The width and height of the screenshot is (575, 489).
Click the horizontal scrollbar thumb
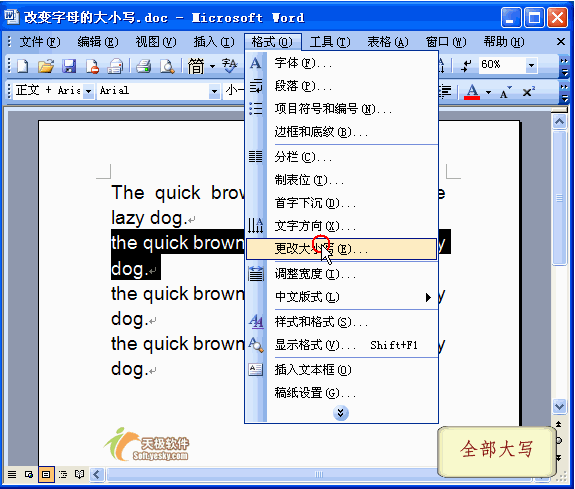[x=319, y=474]
